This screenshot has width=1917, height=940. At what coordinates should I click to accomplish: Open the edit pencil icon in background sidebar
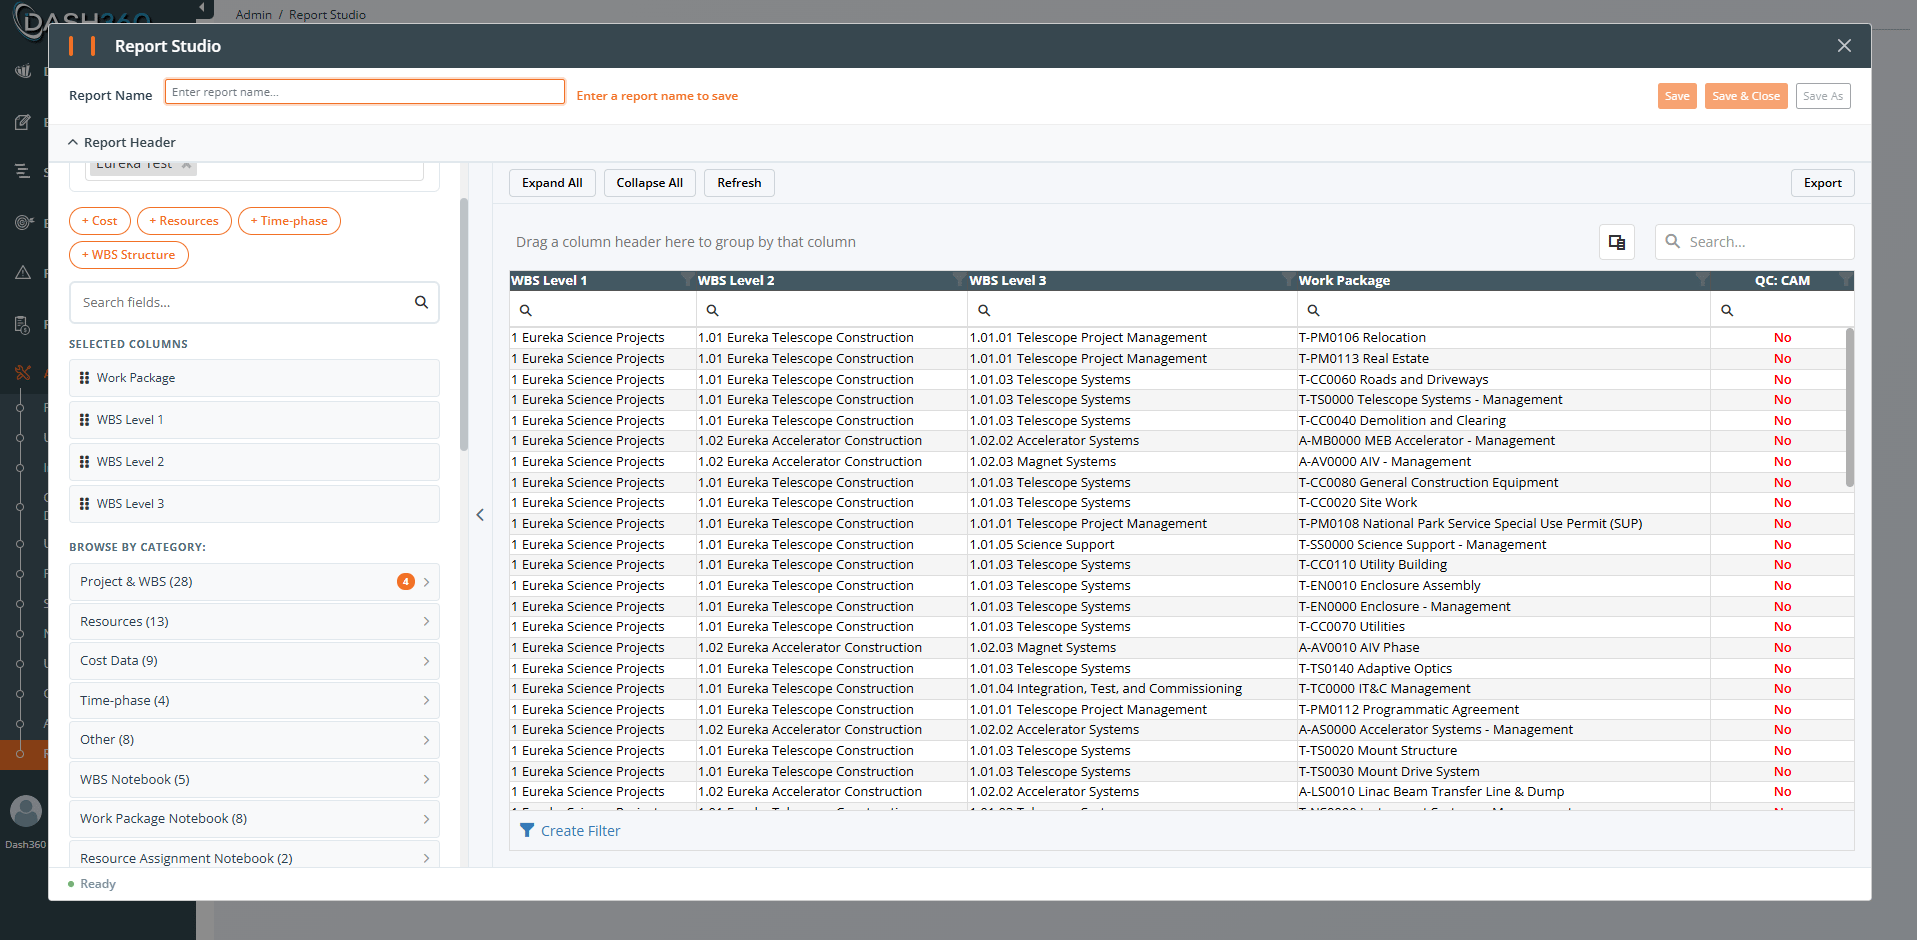(23, 122)
